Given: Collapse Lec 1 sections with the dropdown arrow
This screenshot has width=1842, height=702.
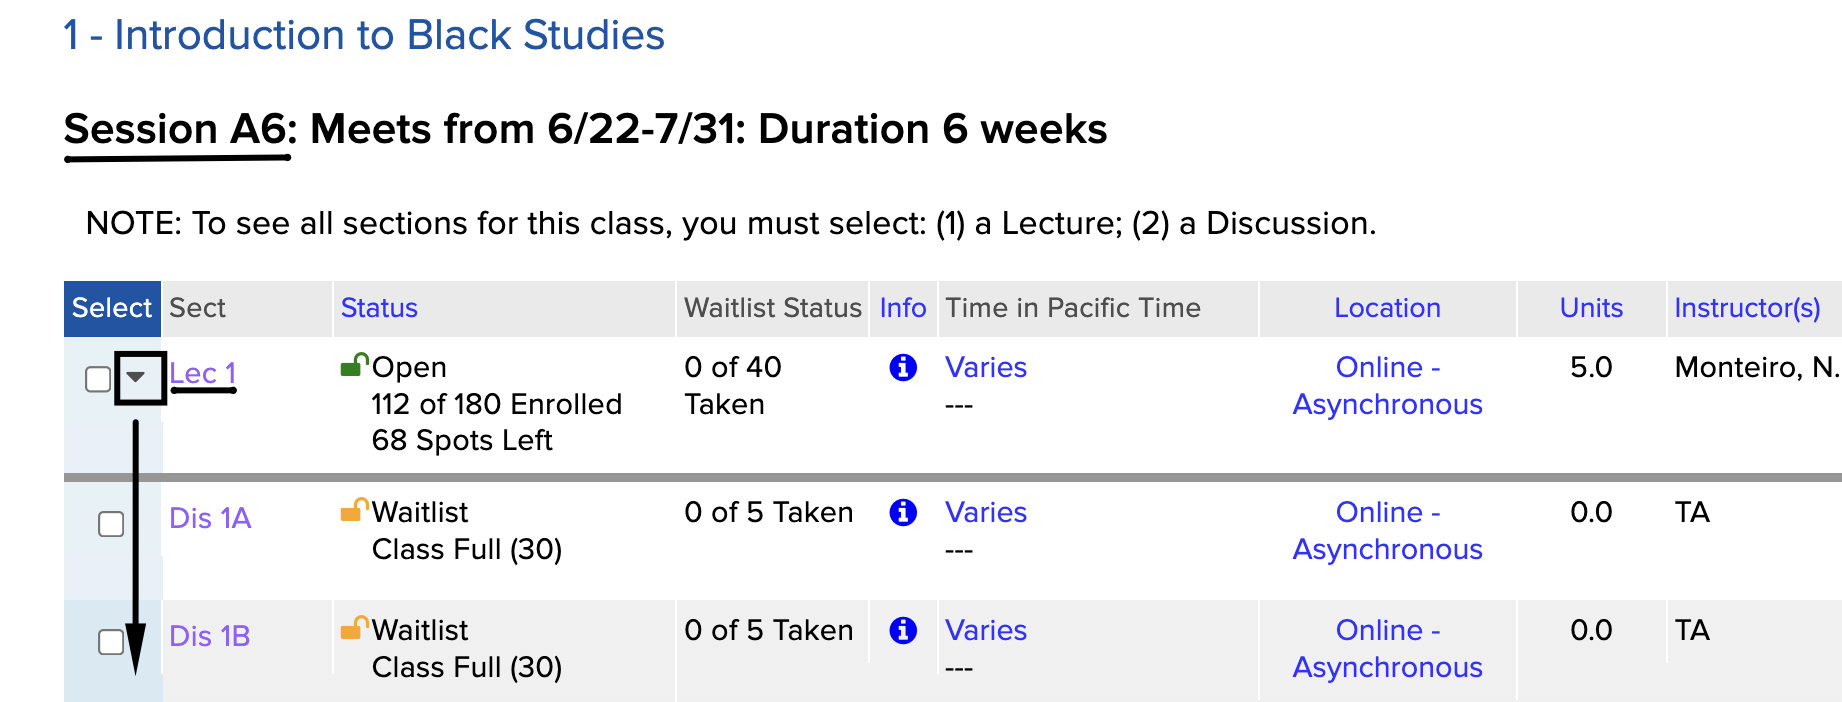Looking at the screenshot, I should point(137,377).
